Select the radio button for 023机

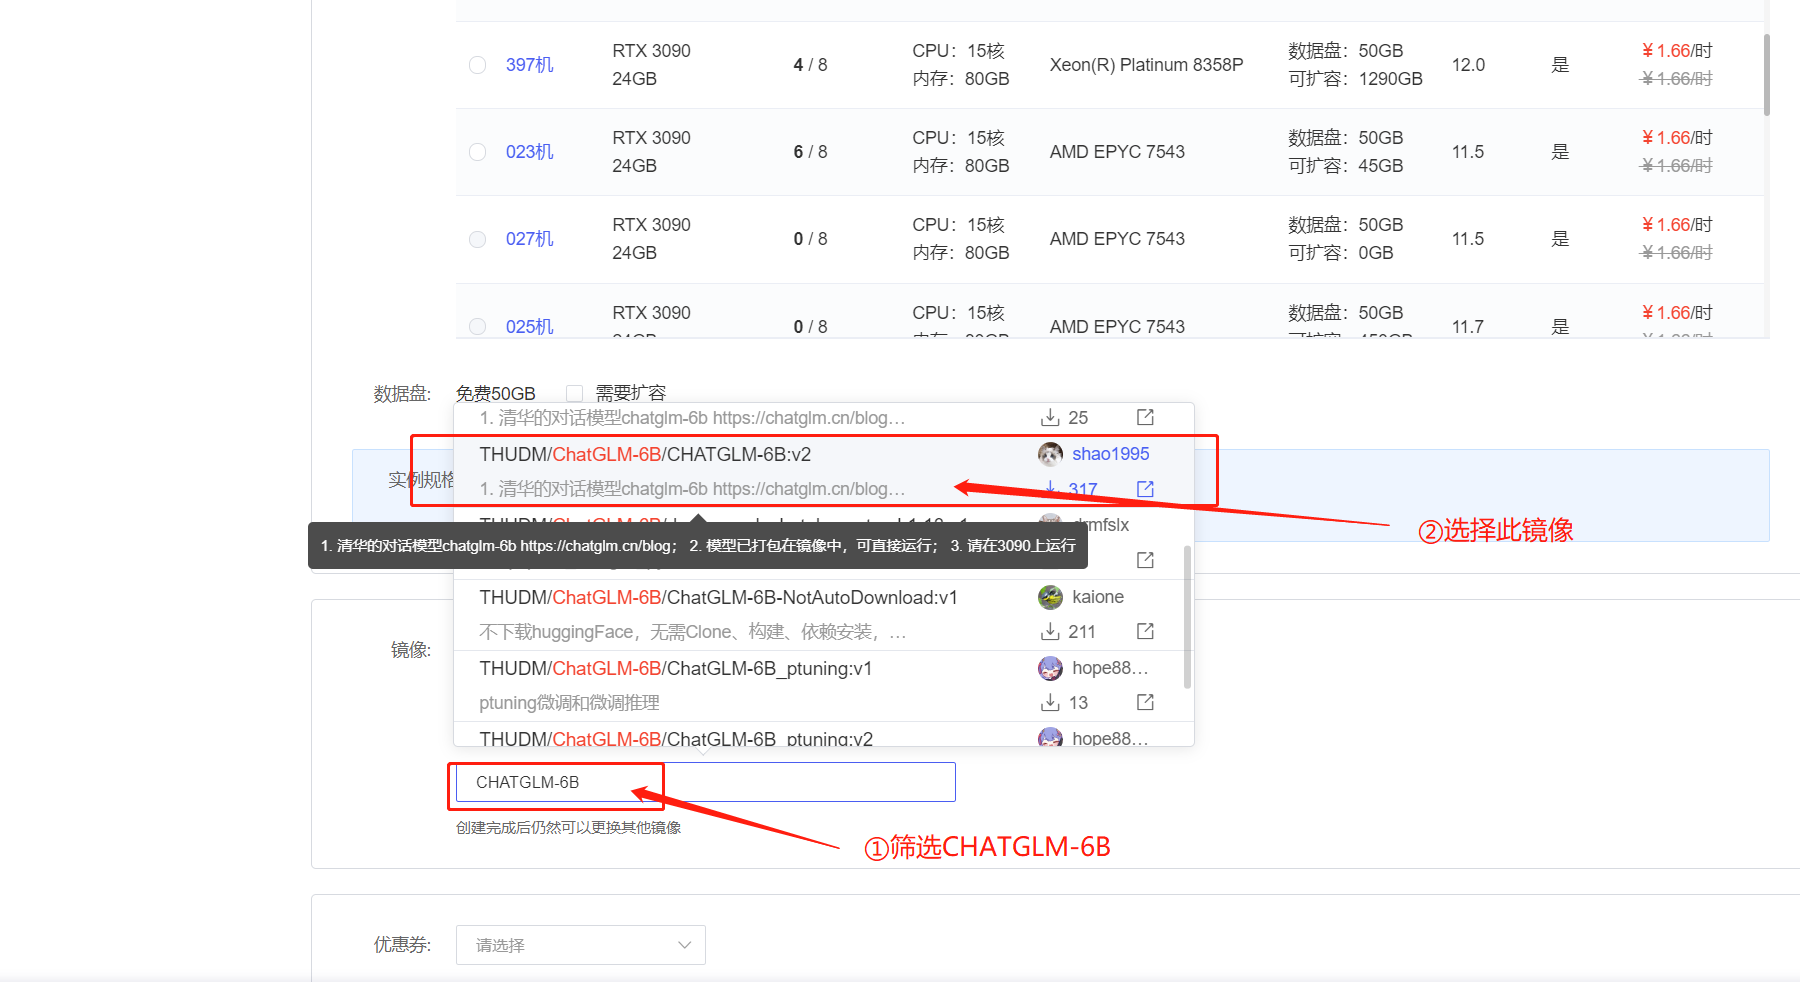click(x=478, y=152)
